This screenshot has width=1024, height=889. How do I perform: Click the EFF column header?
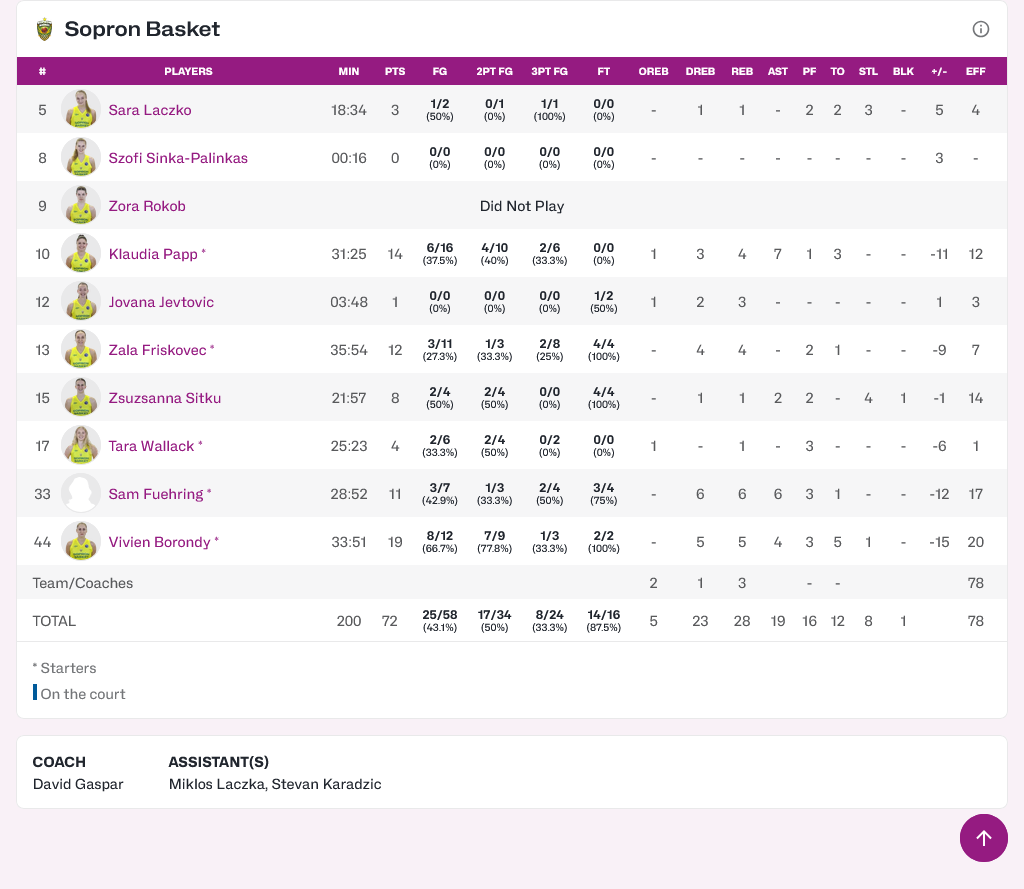click(975, 72)
